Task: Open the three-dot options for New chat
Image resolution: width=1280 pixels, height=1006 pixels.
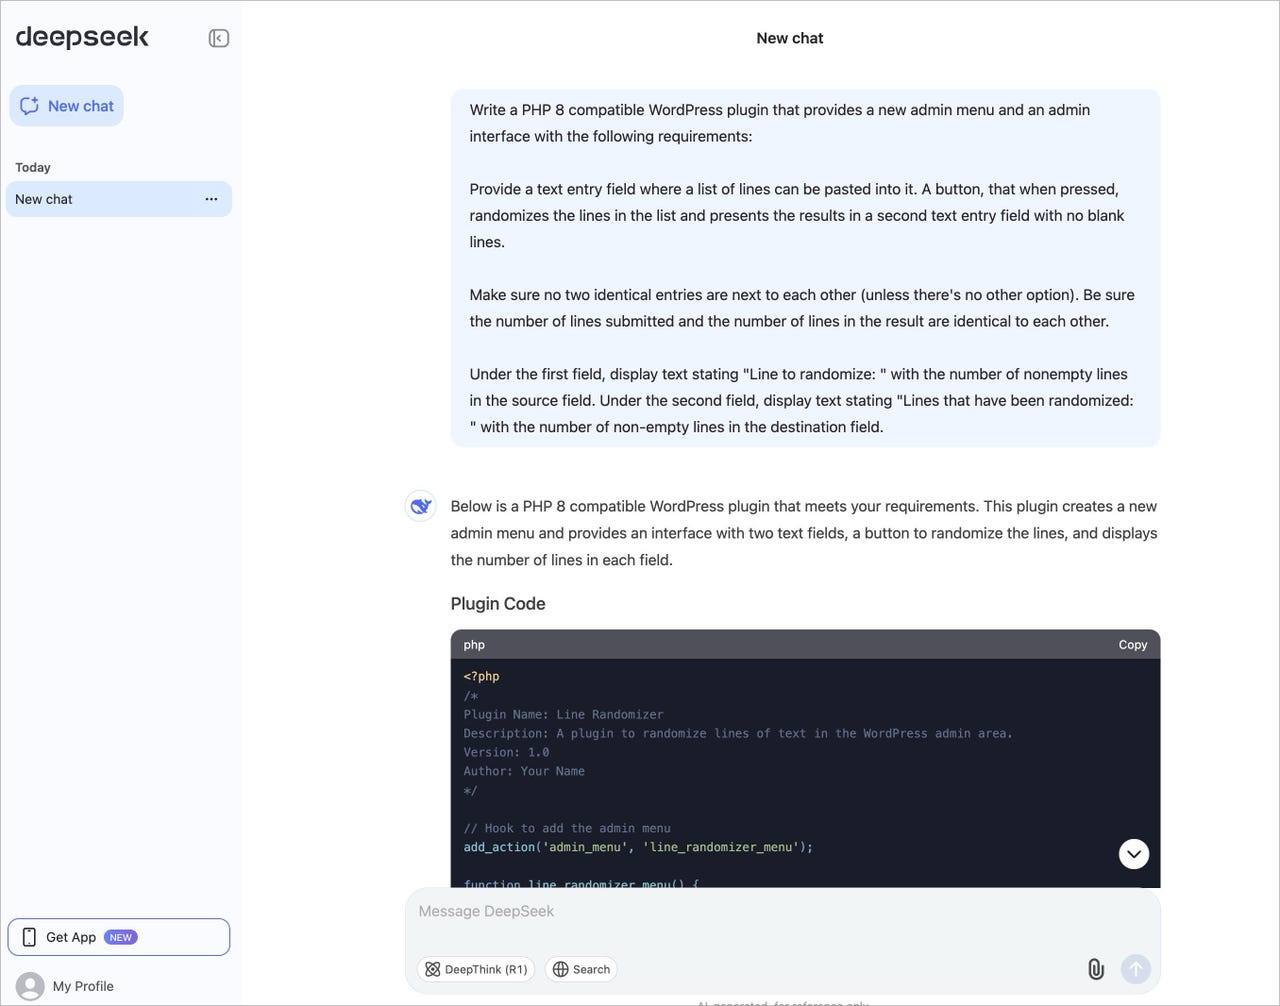Action: (x=211, y=199)
